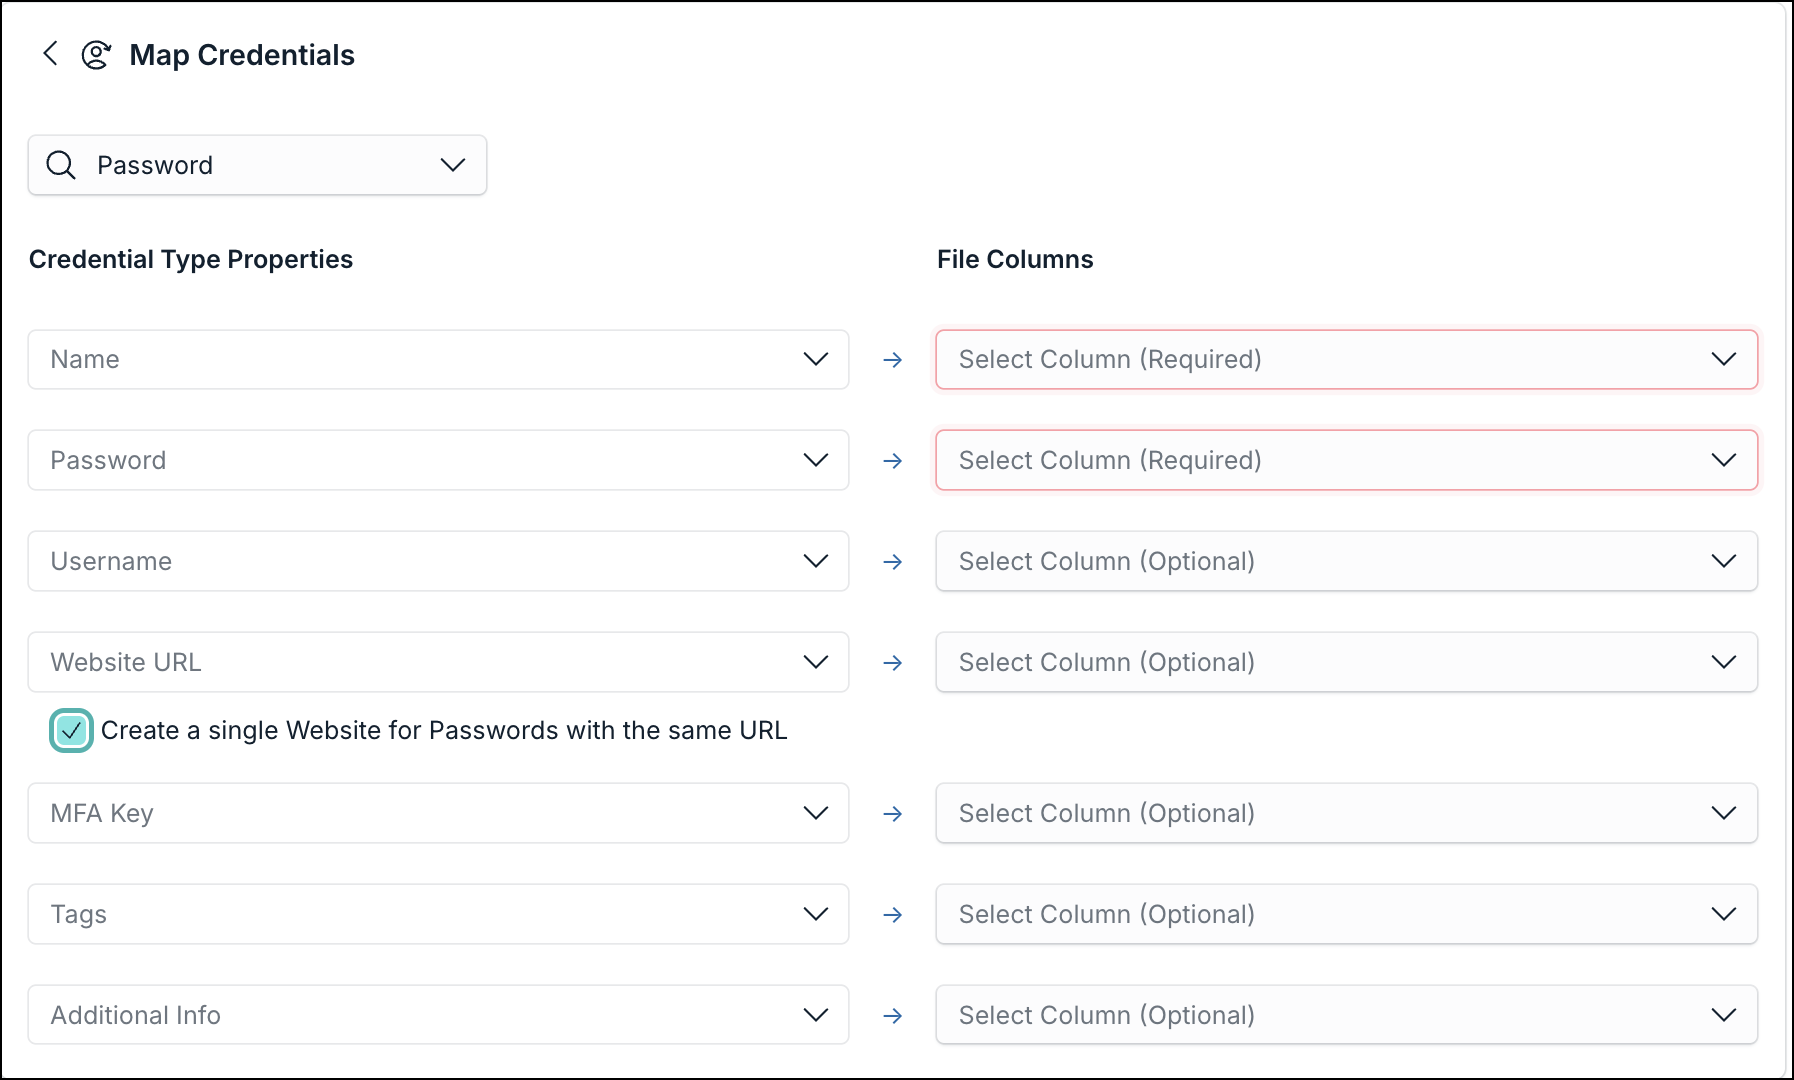Open the Username property dropdown

pos(438,561)
